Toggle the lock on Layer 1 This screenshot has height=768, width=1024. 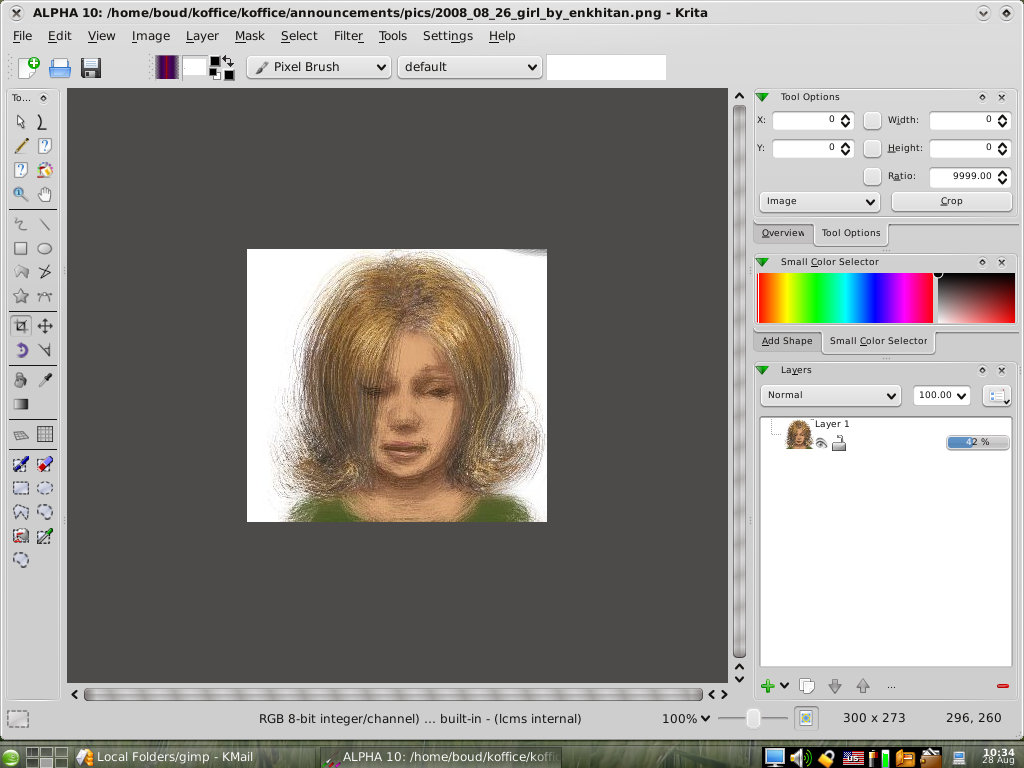click(x=839, y=442)
